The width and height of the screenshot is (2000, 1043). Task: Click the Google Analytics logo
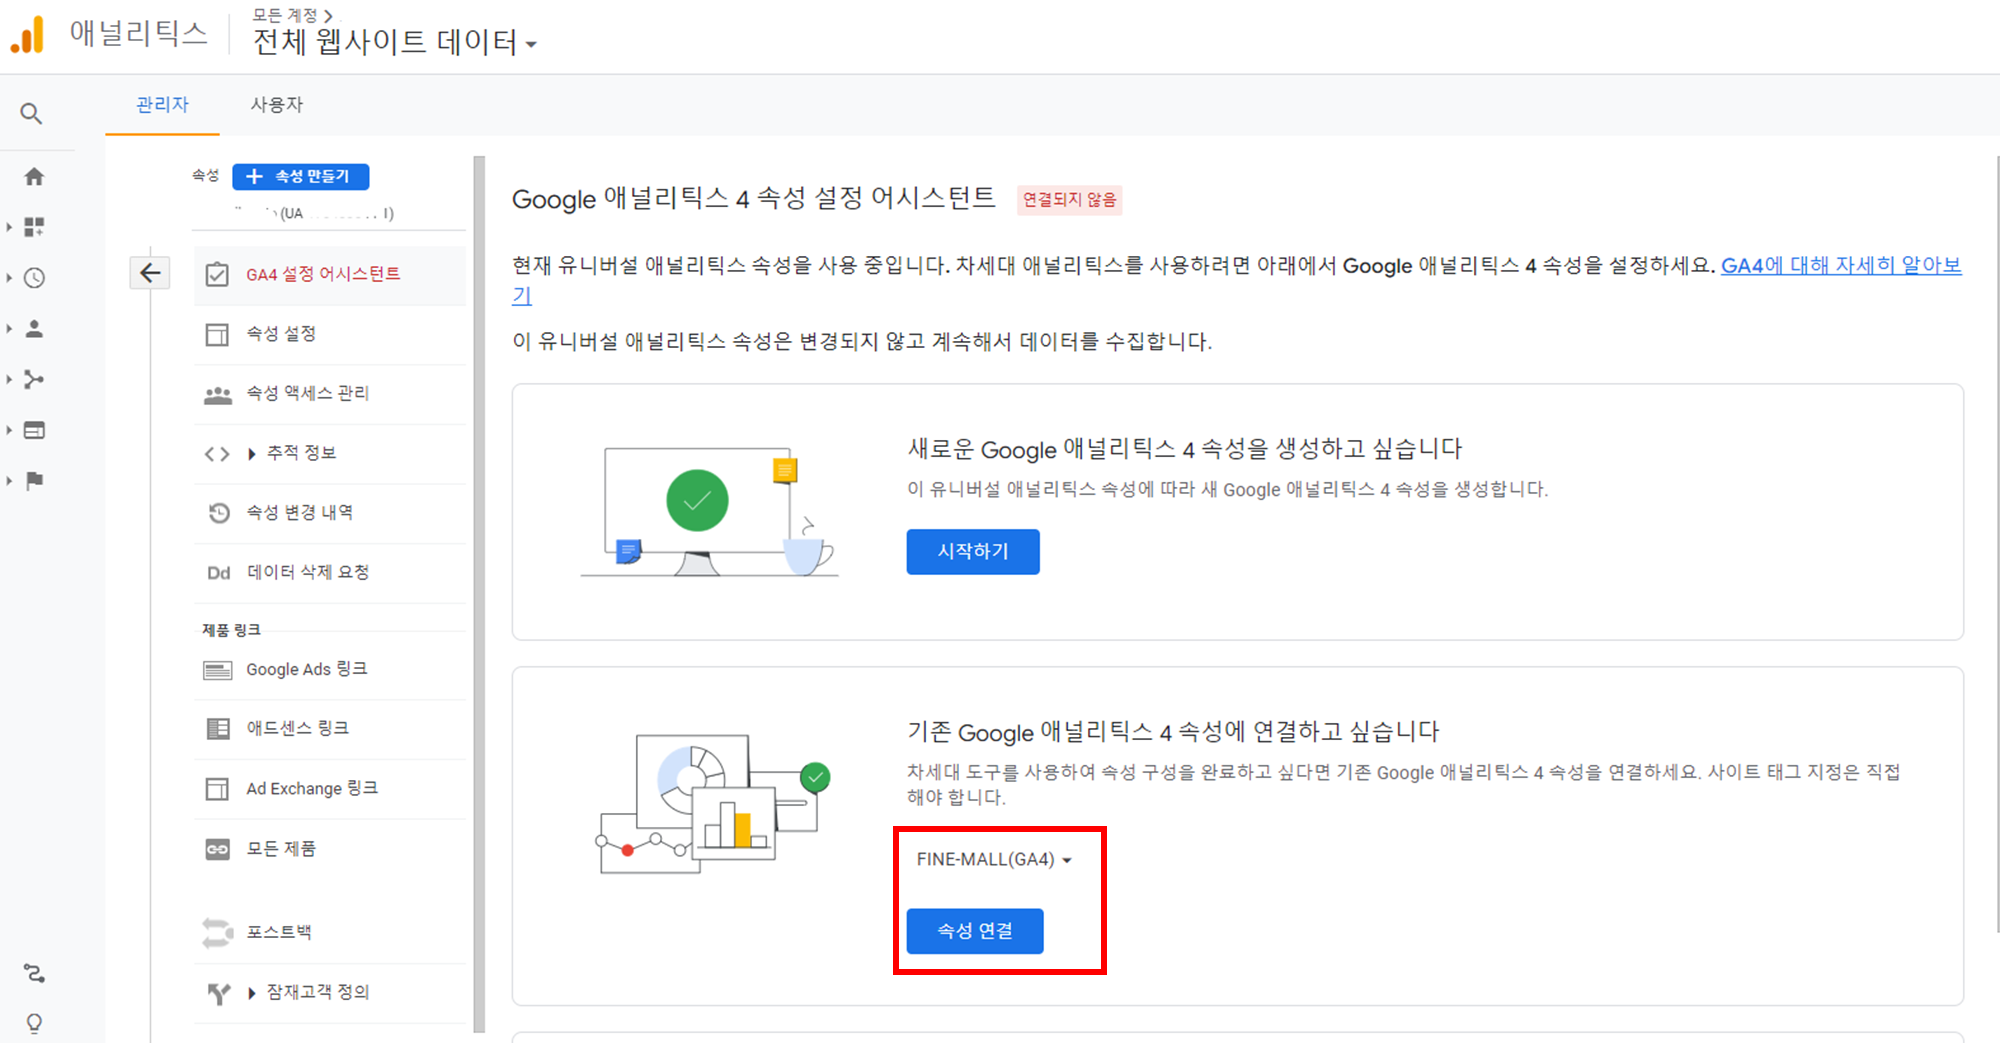(28, 35)
